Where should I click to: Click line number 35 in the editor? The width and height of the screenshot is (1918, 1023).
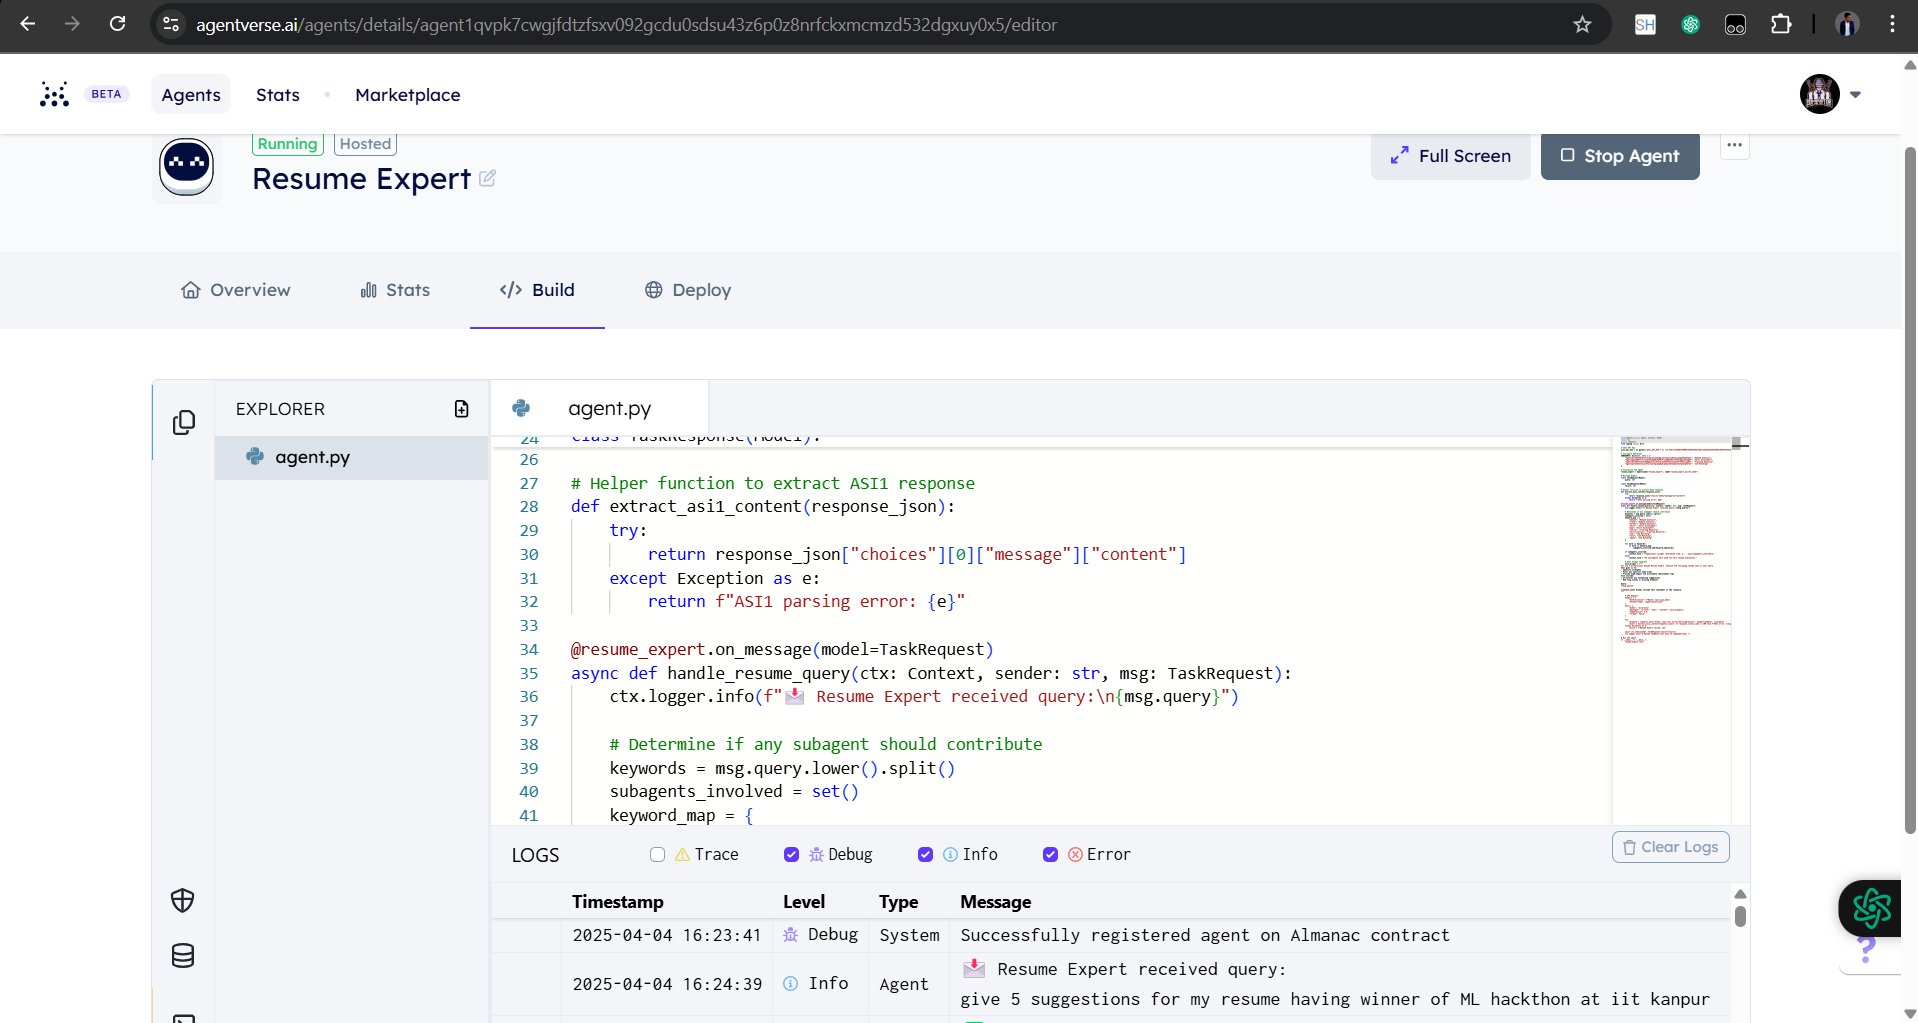(x=529, y=674)
